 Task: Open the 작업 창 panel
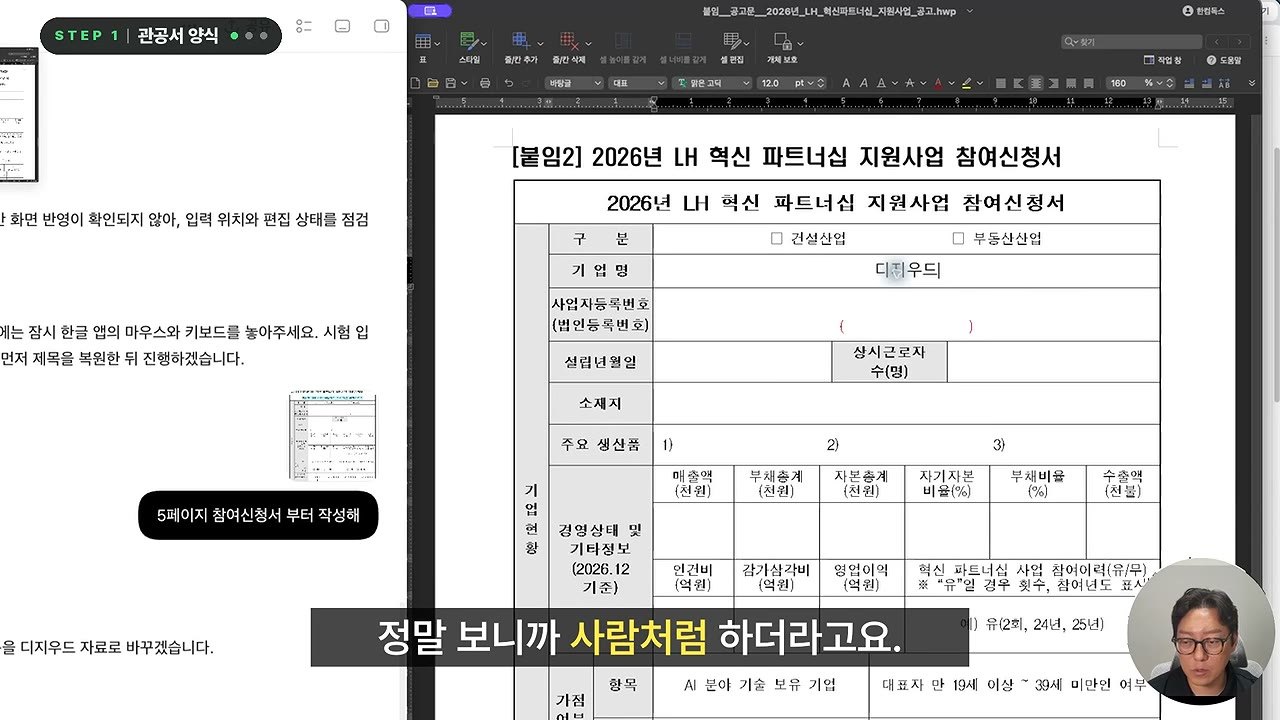point(1162,60)
